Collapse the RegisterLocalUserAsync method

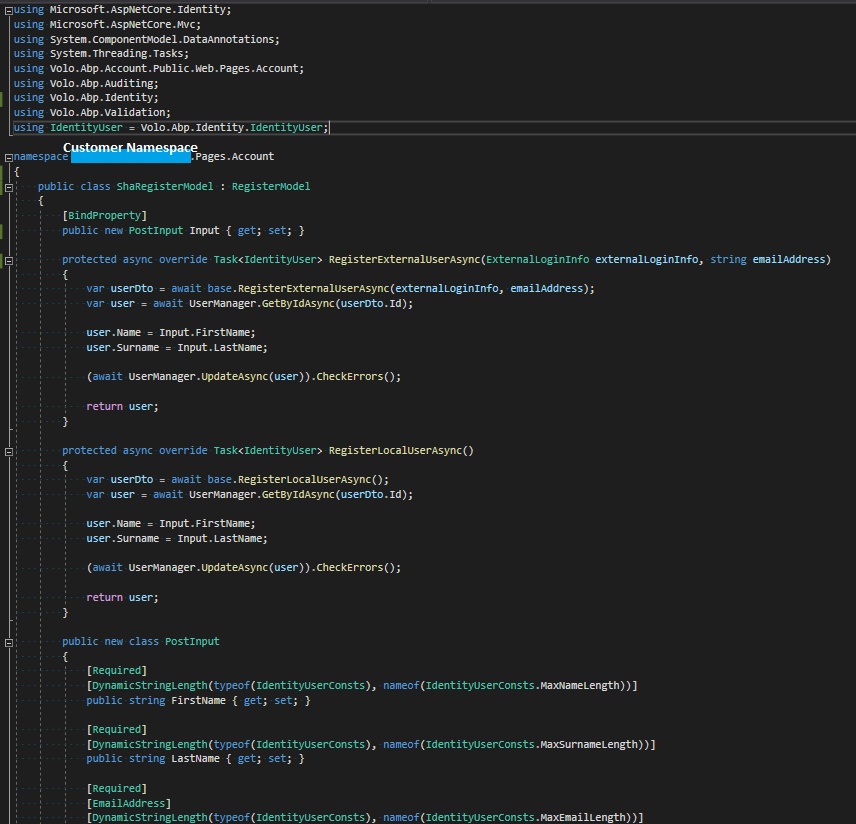(x=8, y=451)
